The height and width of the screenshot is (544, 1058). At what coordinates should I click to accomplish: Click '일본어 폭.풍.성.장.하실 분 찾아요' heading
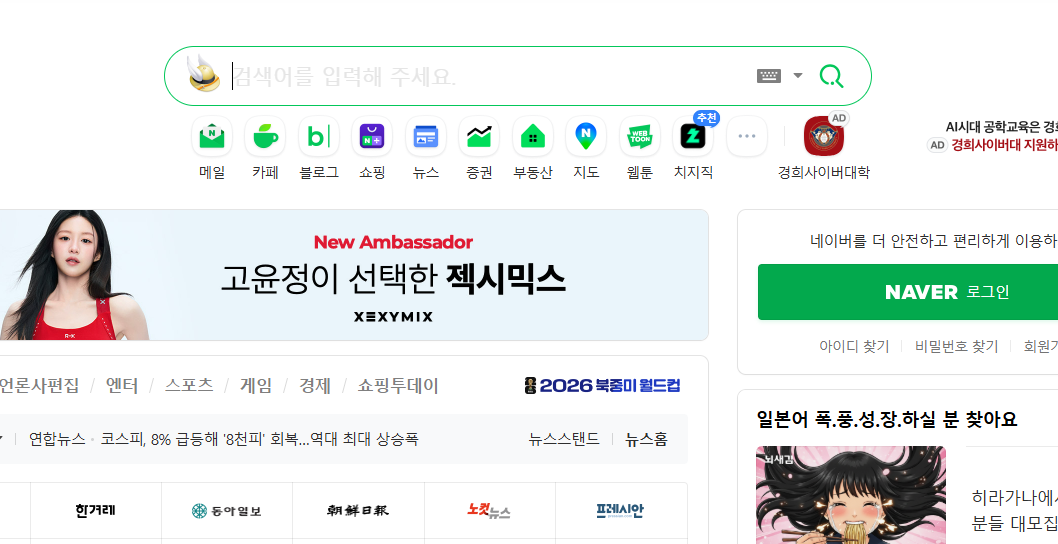(887, 418)
